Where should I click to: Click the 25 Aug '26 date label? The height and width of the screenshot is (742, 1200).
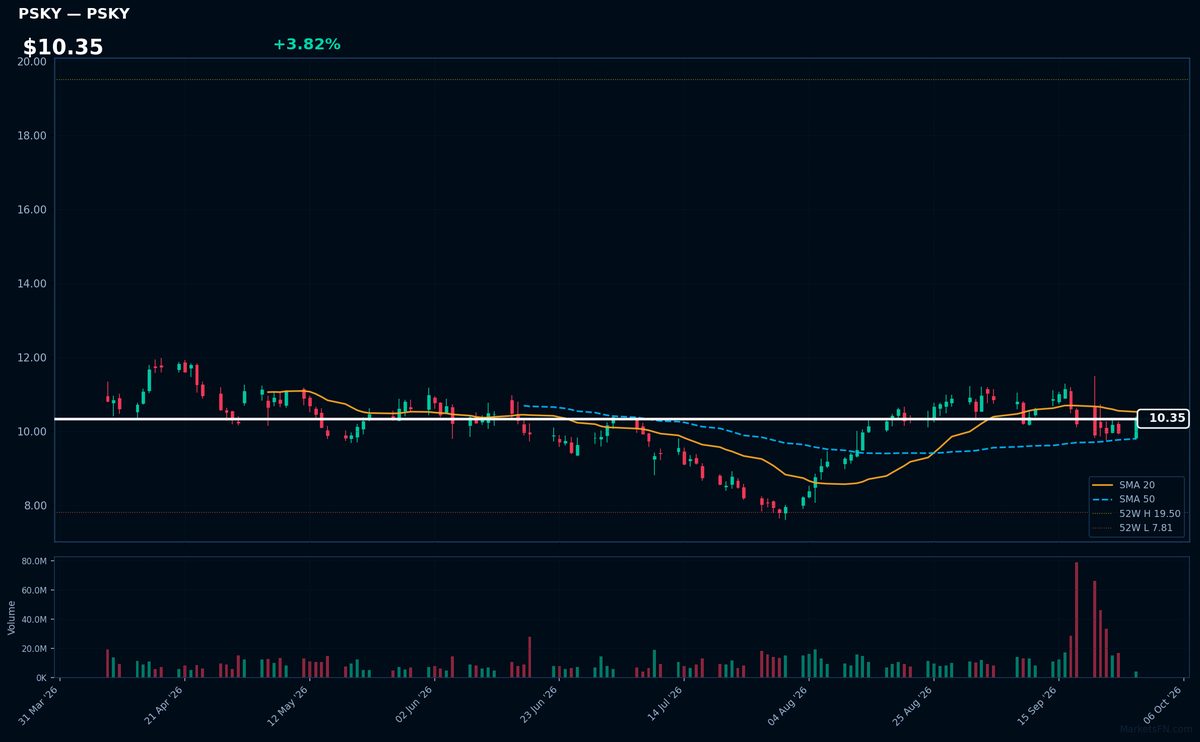point(911,704)
